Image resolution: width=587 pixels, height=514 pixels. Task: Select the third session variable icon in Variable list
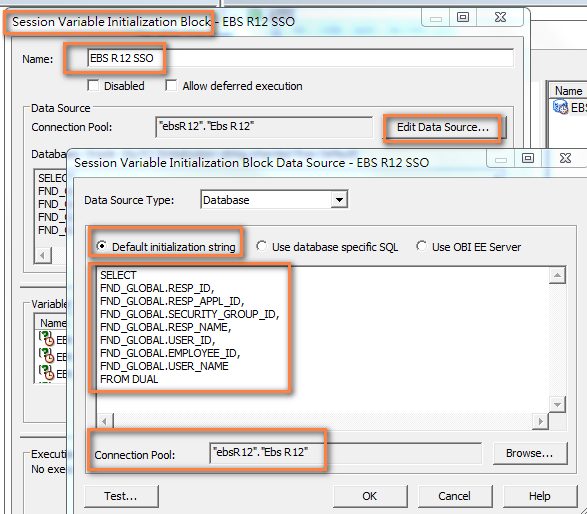(46, 372)
